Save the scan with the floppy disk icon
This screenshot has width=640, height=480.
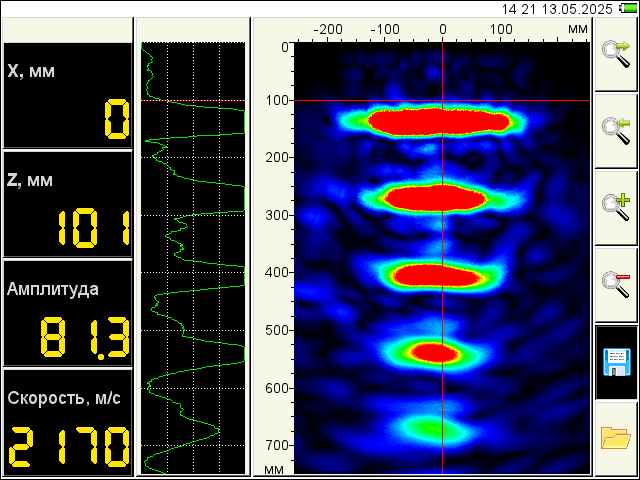[x=616, y=362]
